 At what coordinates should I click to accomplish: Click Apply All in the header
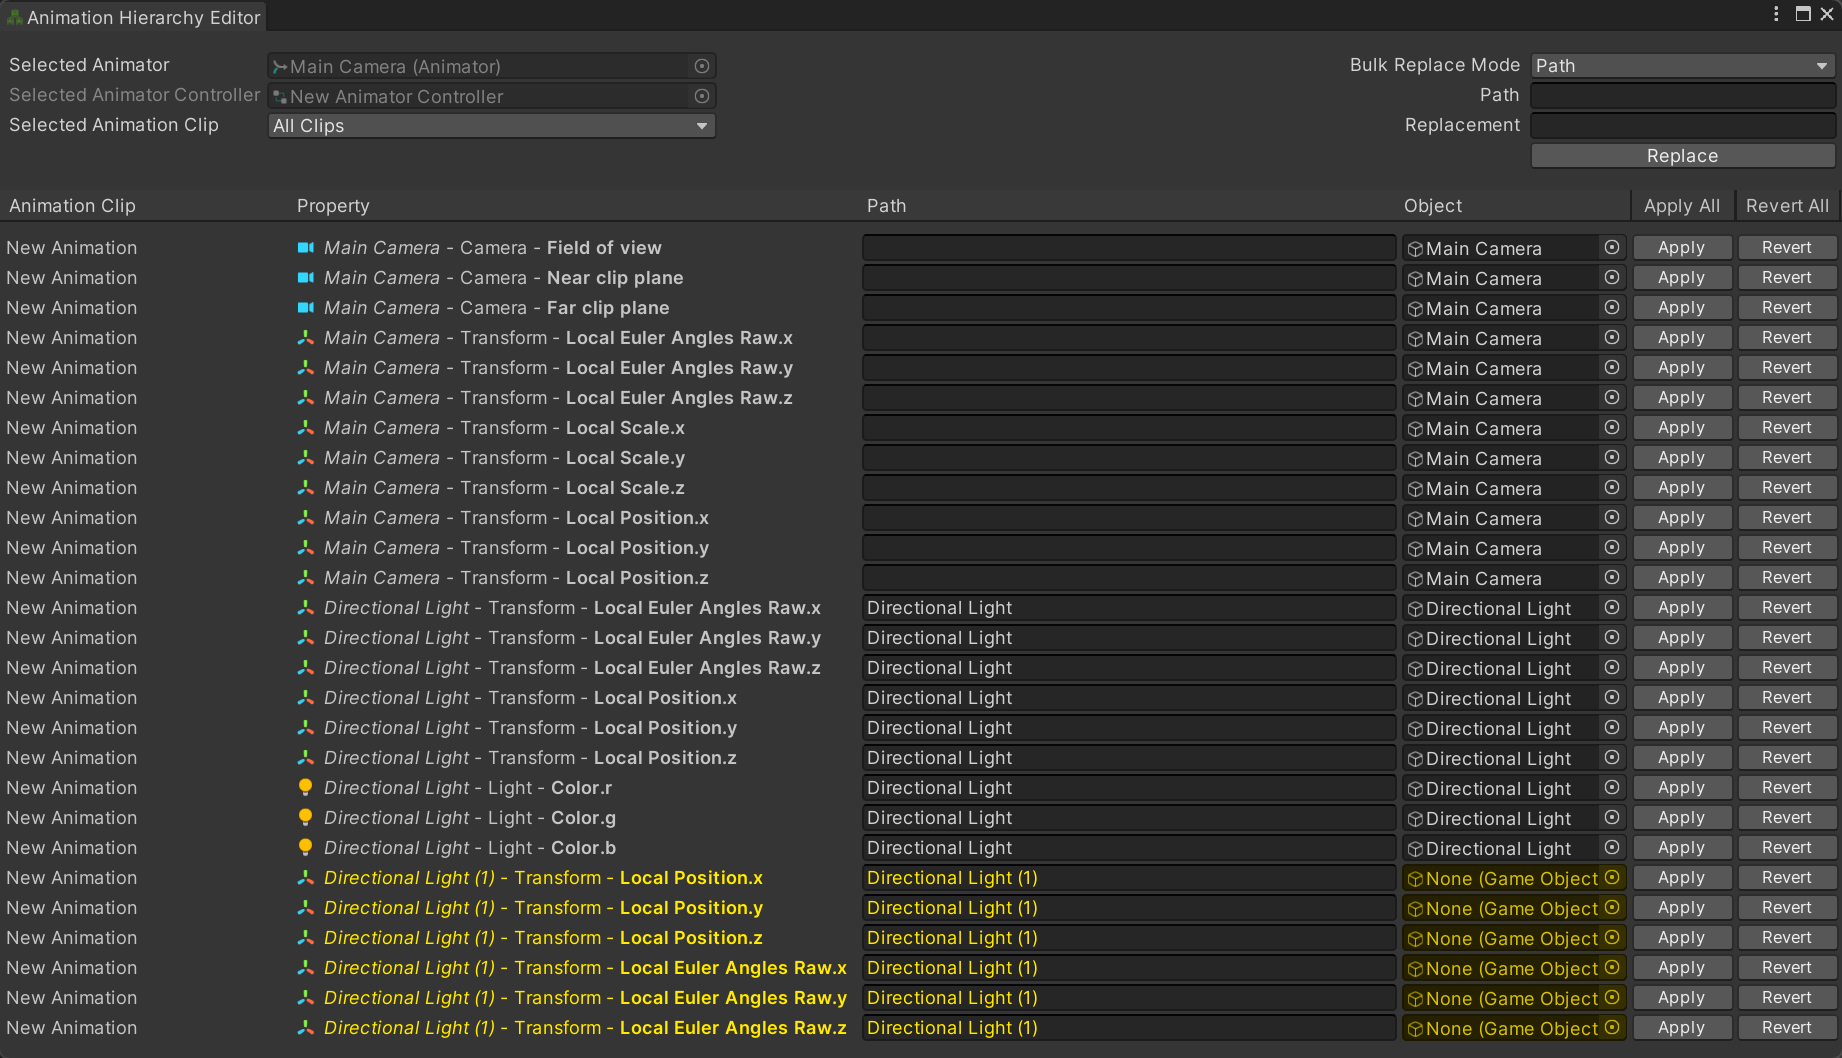coord(1682,206)
